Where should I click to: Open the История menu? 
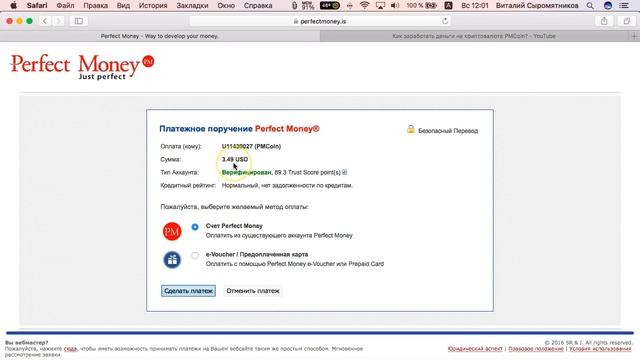coord(153,6)
